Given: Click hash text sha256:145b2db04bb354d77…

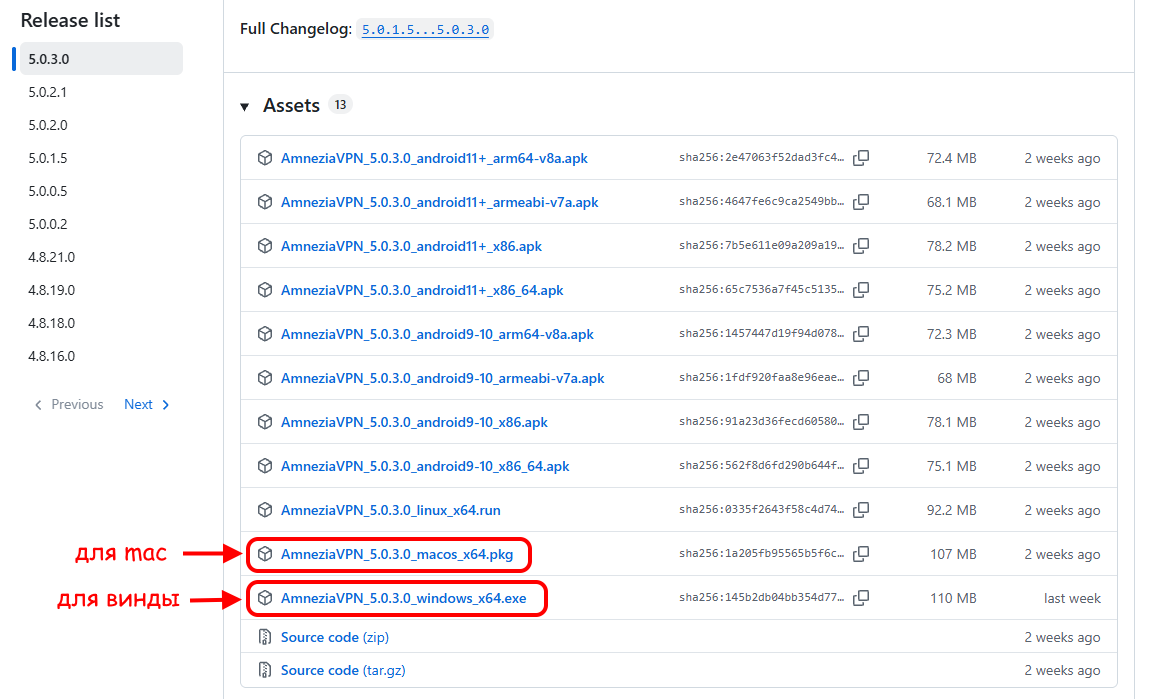Looking at the screenshot, I should pyautogui.click(x=761, y=598).
